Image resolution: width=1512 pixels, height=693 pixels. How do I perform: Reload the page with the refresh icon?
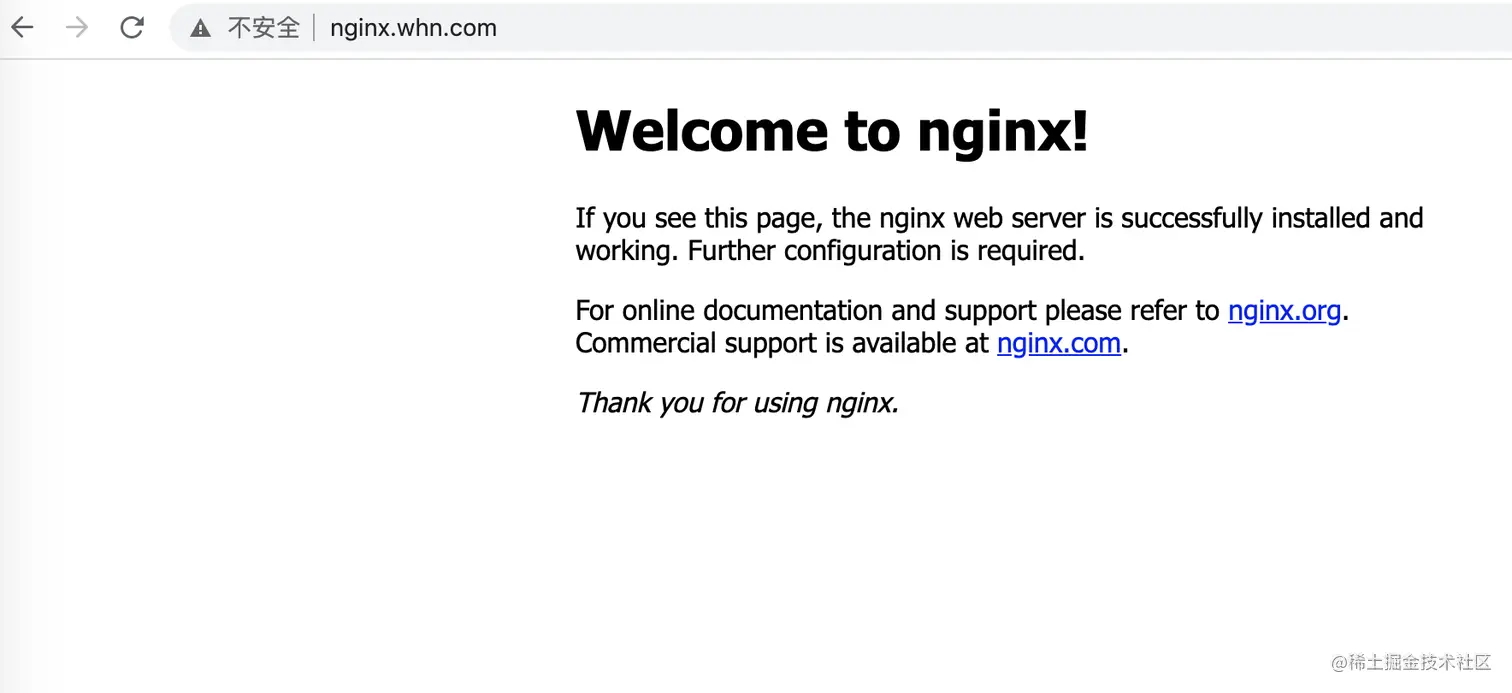pos(132,28)
